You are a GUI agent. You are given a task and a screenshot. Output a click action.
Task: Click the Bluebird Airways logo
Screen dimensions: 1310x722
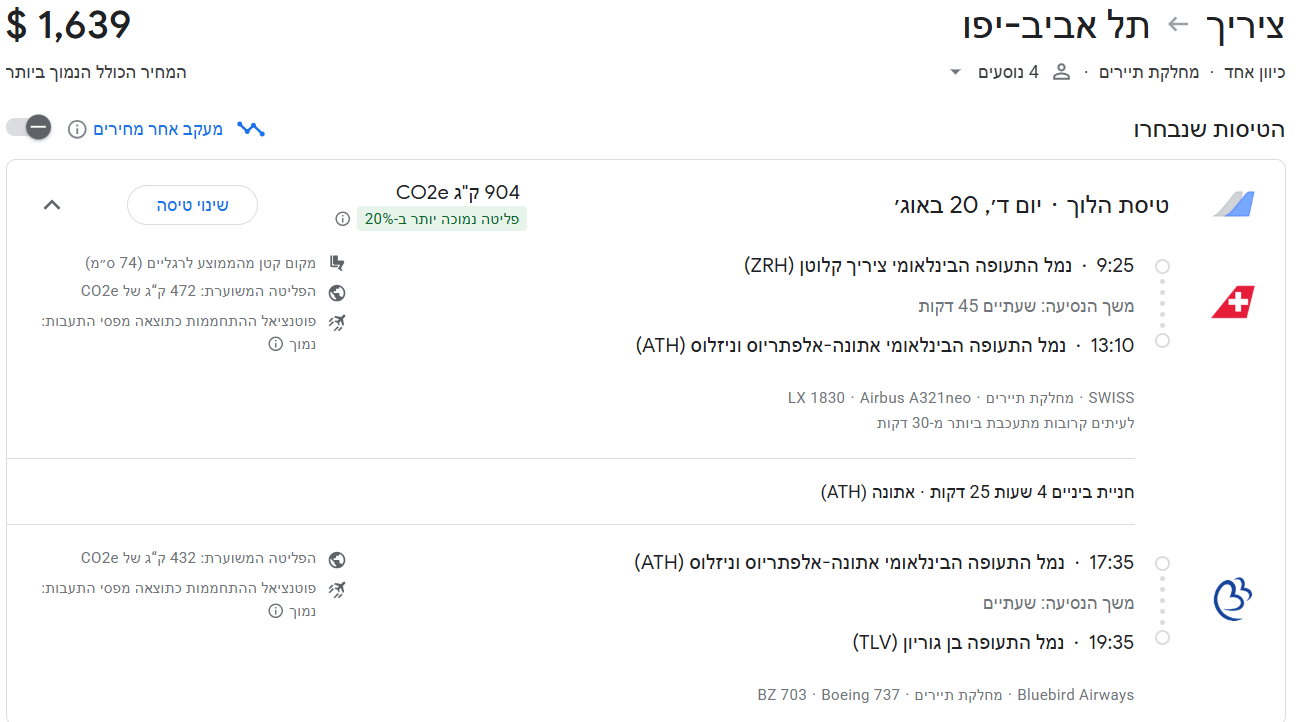tap(1233, 599)
